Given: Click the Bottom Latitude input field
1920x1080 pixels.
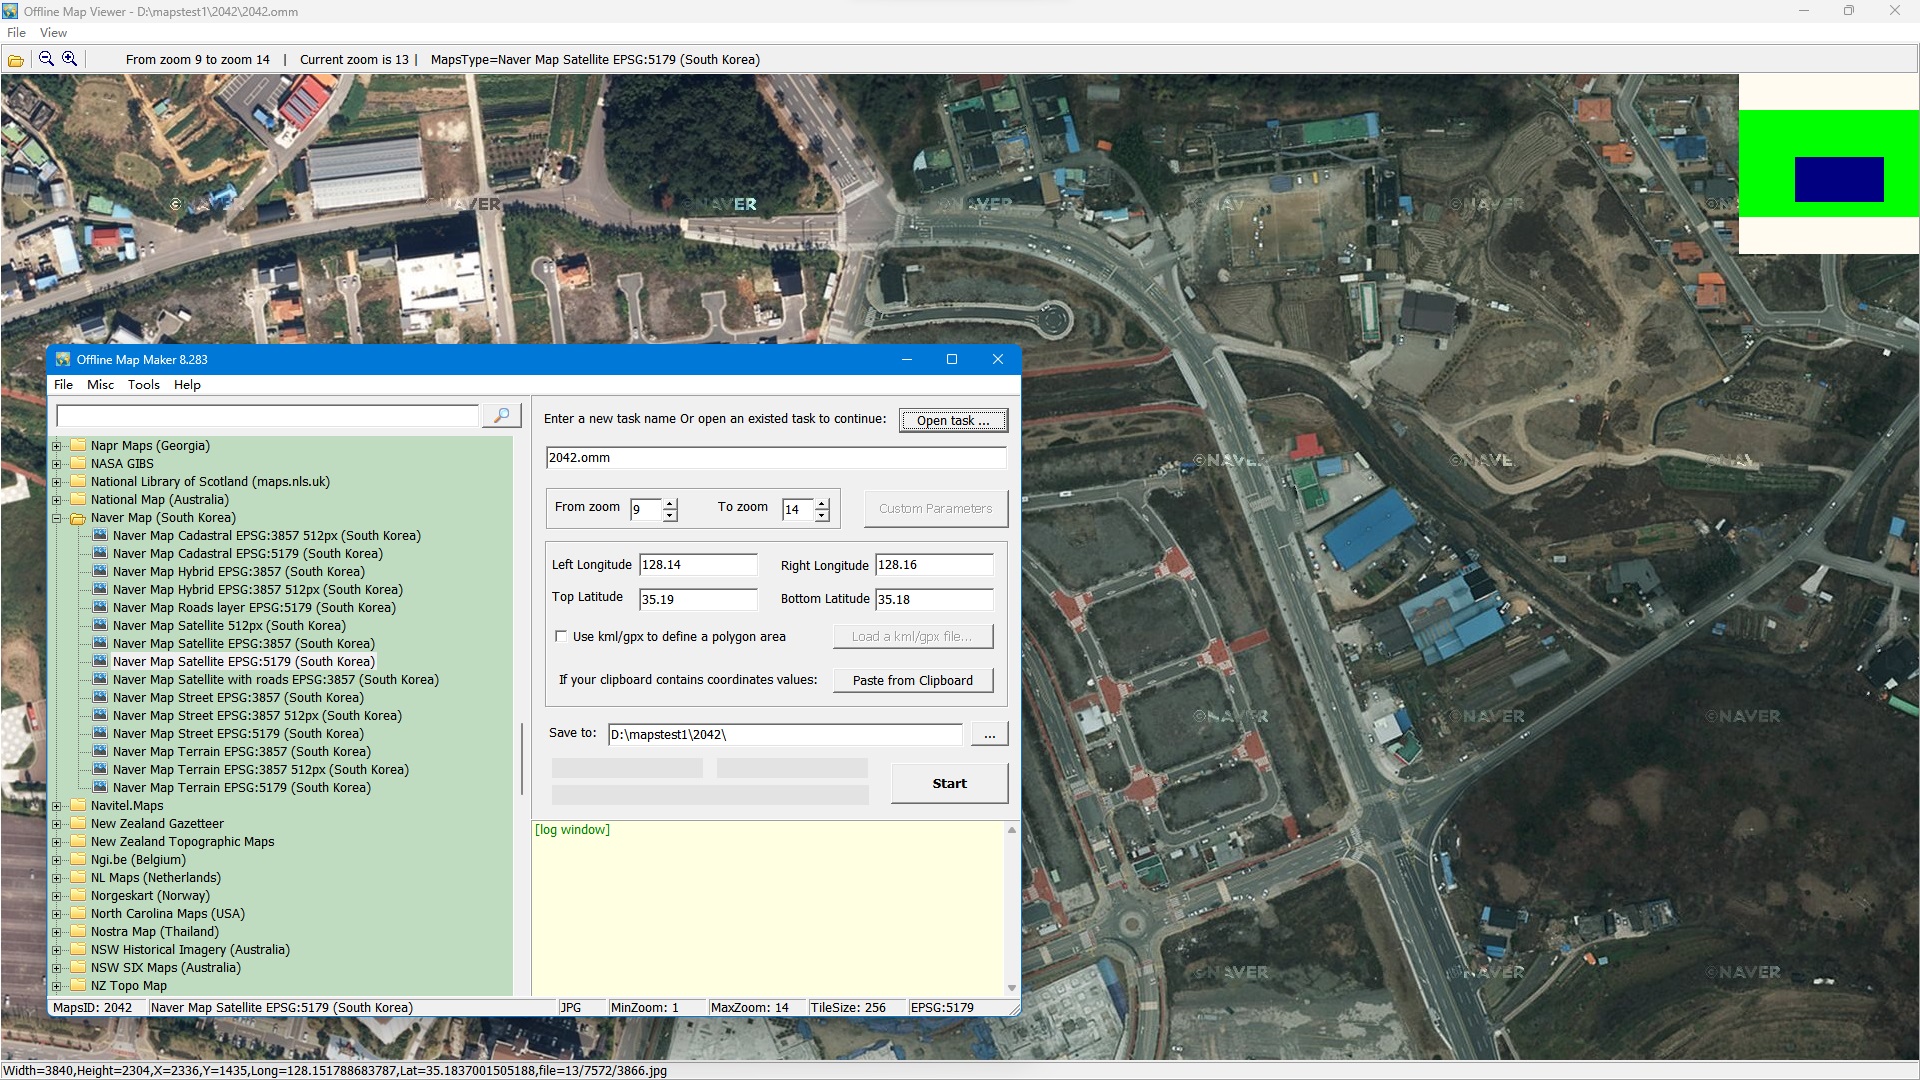Looking at the screenshot, I should [934, 599].
